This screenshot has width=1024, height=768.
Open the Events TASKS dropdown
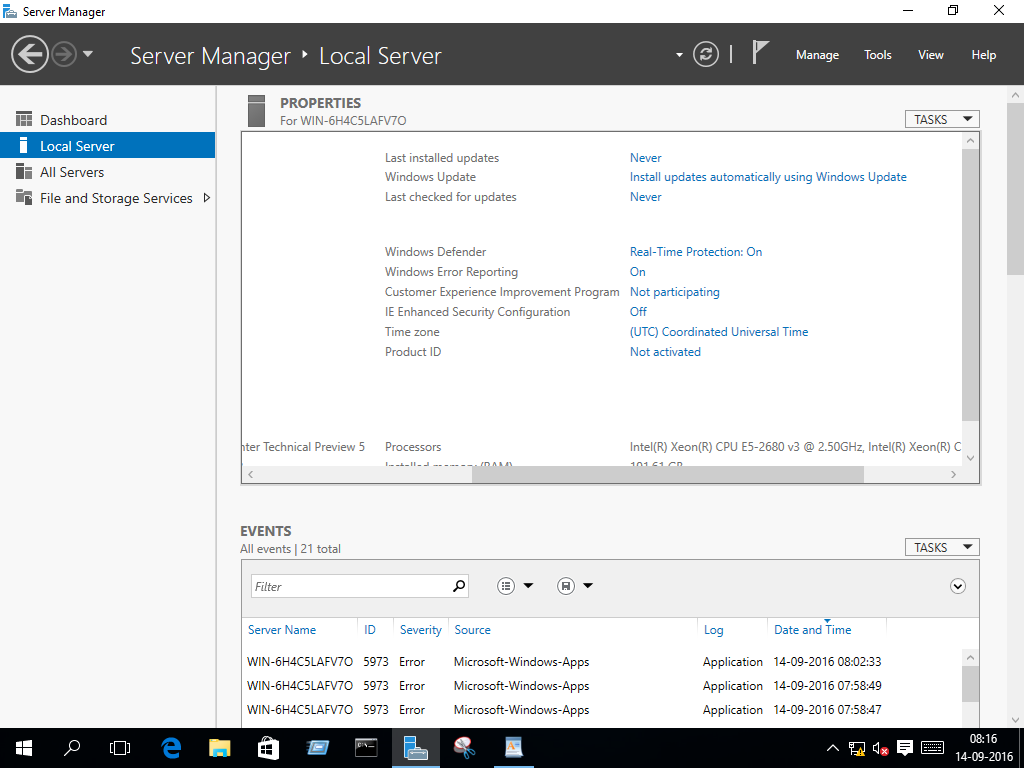click(942, 547)
